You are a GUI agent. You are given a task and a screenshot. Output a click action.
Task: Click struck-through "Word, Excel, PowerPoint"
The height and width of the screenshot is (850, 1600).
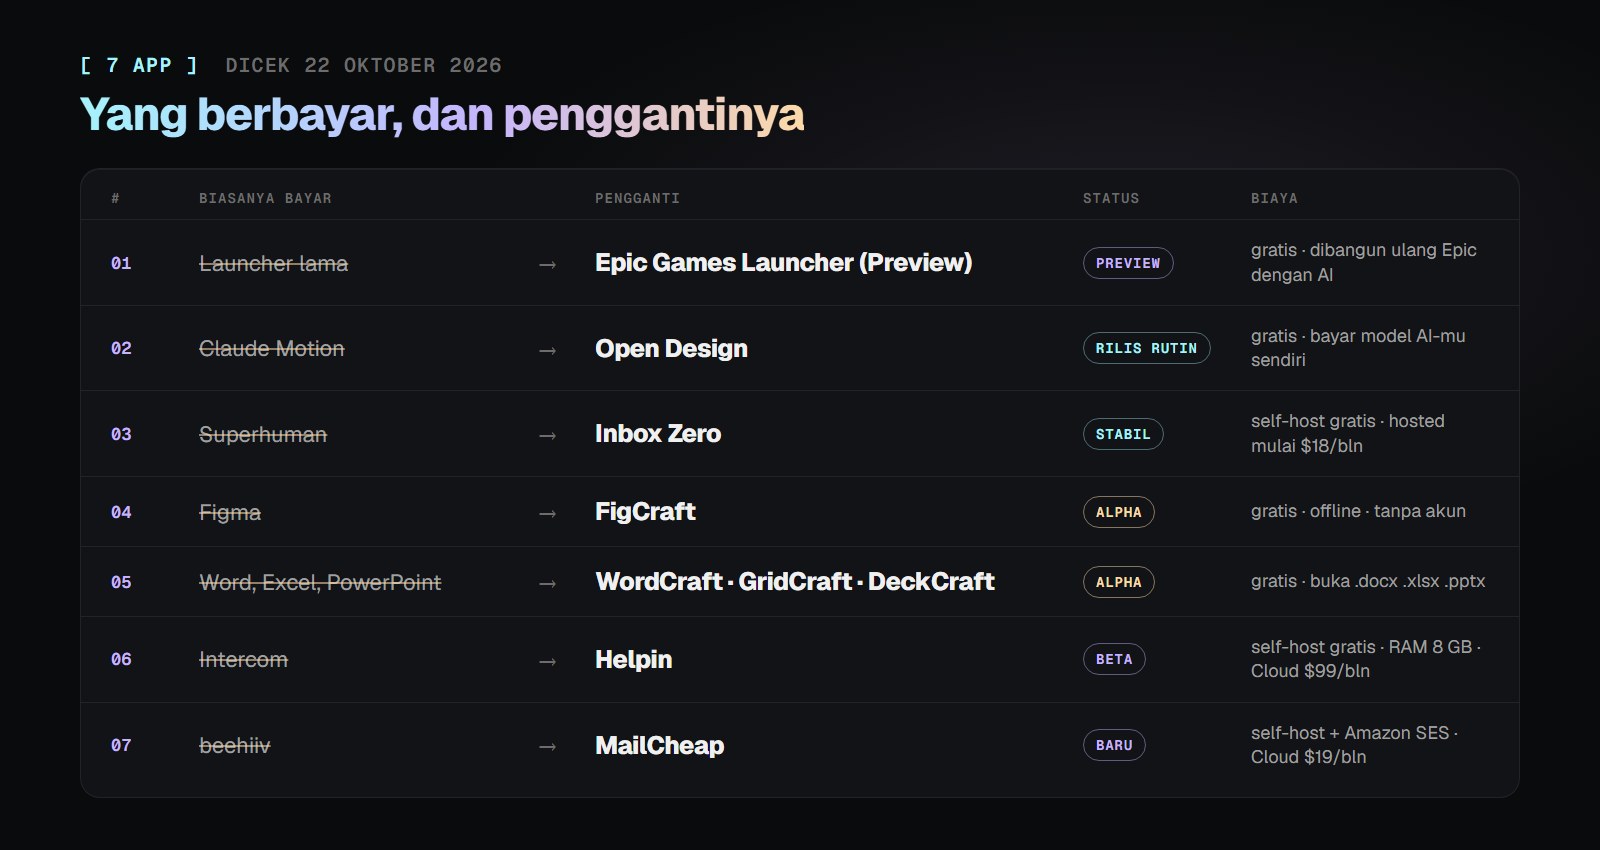point(320,582)
